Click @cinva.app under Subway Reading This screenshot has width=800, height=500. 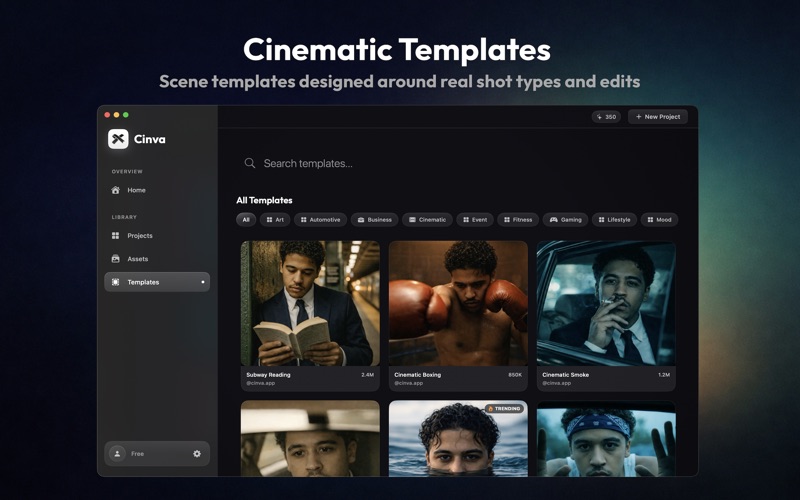tap(261, 383)
